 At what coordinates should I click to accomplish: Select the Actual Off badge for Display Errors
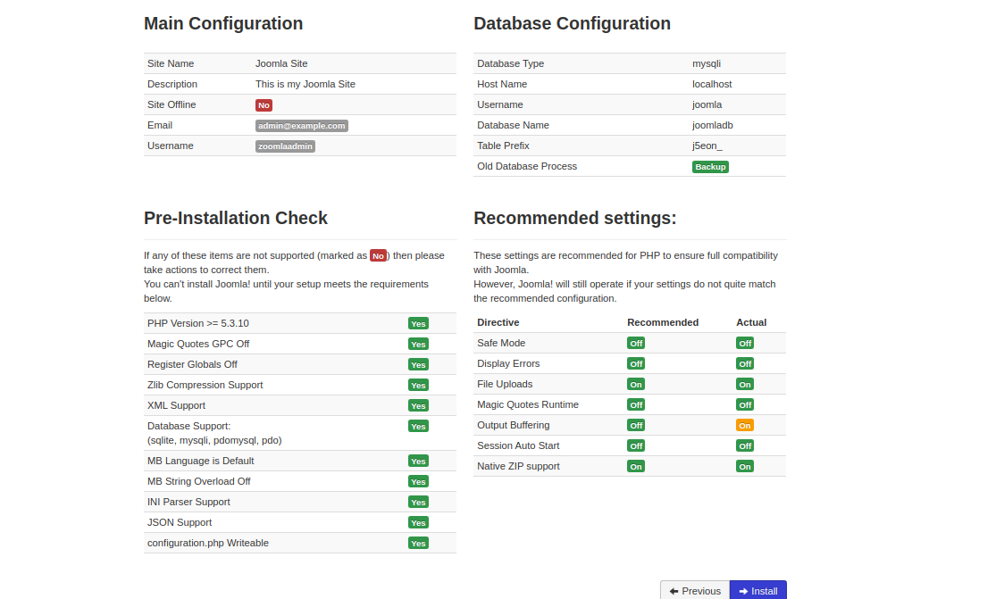pos(745,363)
